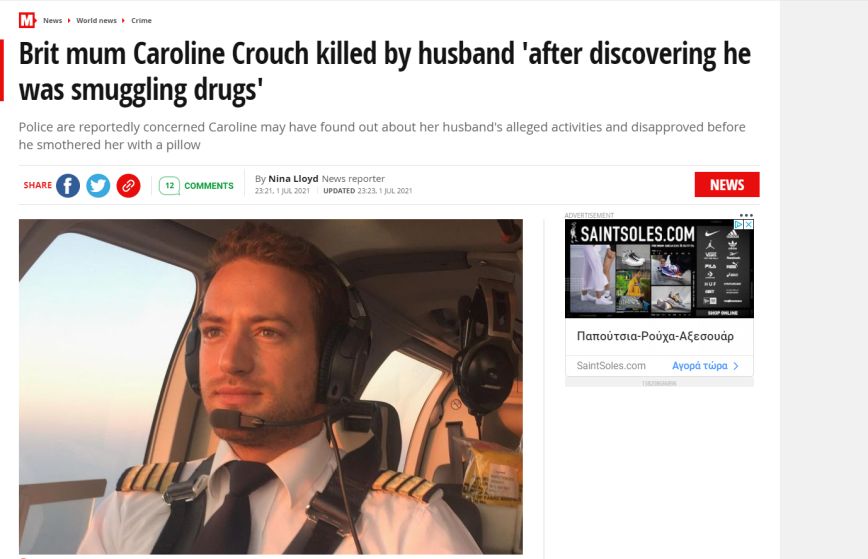Share the article on Twitter
This screenshot has width=868, height=559.
pos(98,185)
